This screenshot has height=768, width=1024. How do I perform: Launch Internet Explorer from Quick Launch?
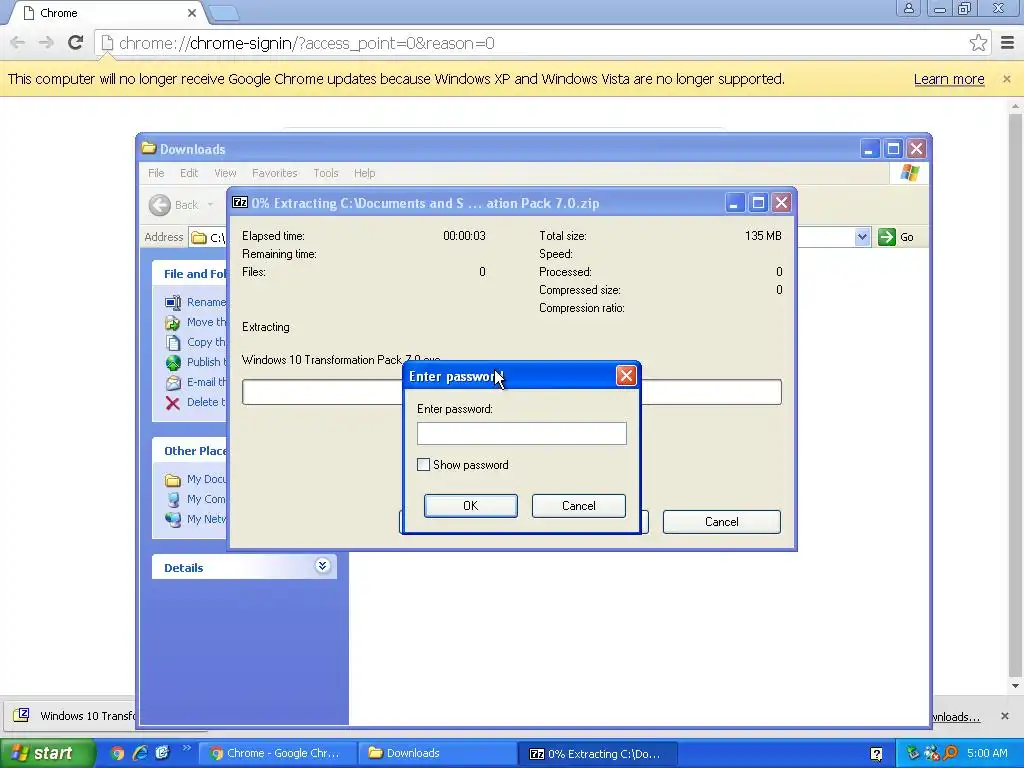coord(140,753)
